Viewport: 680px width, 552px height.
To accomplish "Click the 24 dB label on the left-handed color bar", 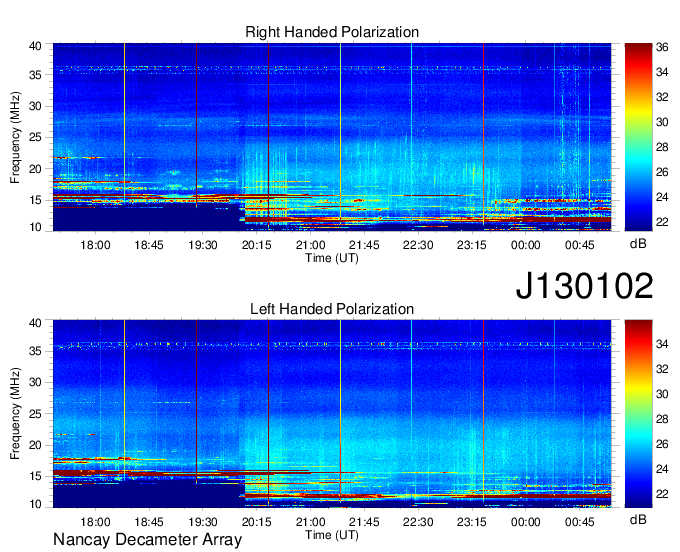I will 662,469.
